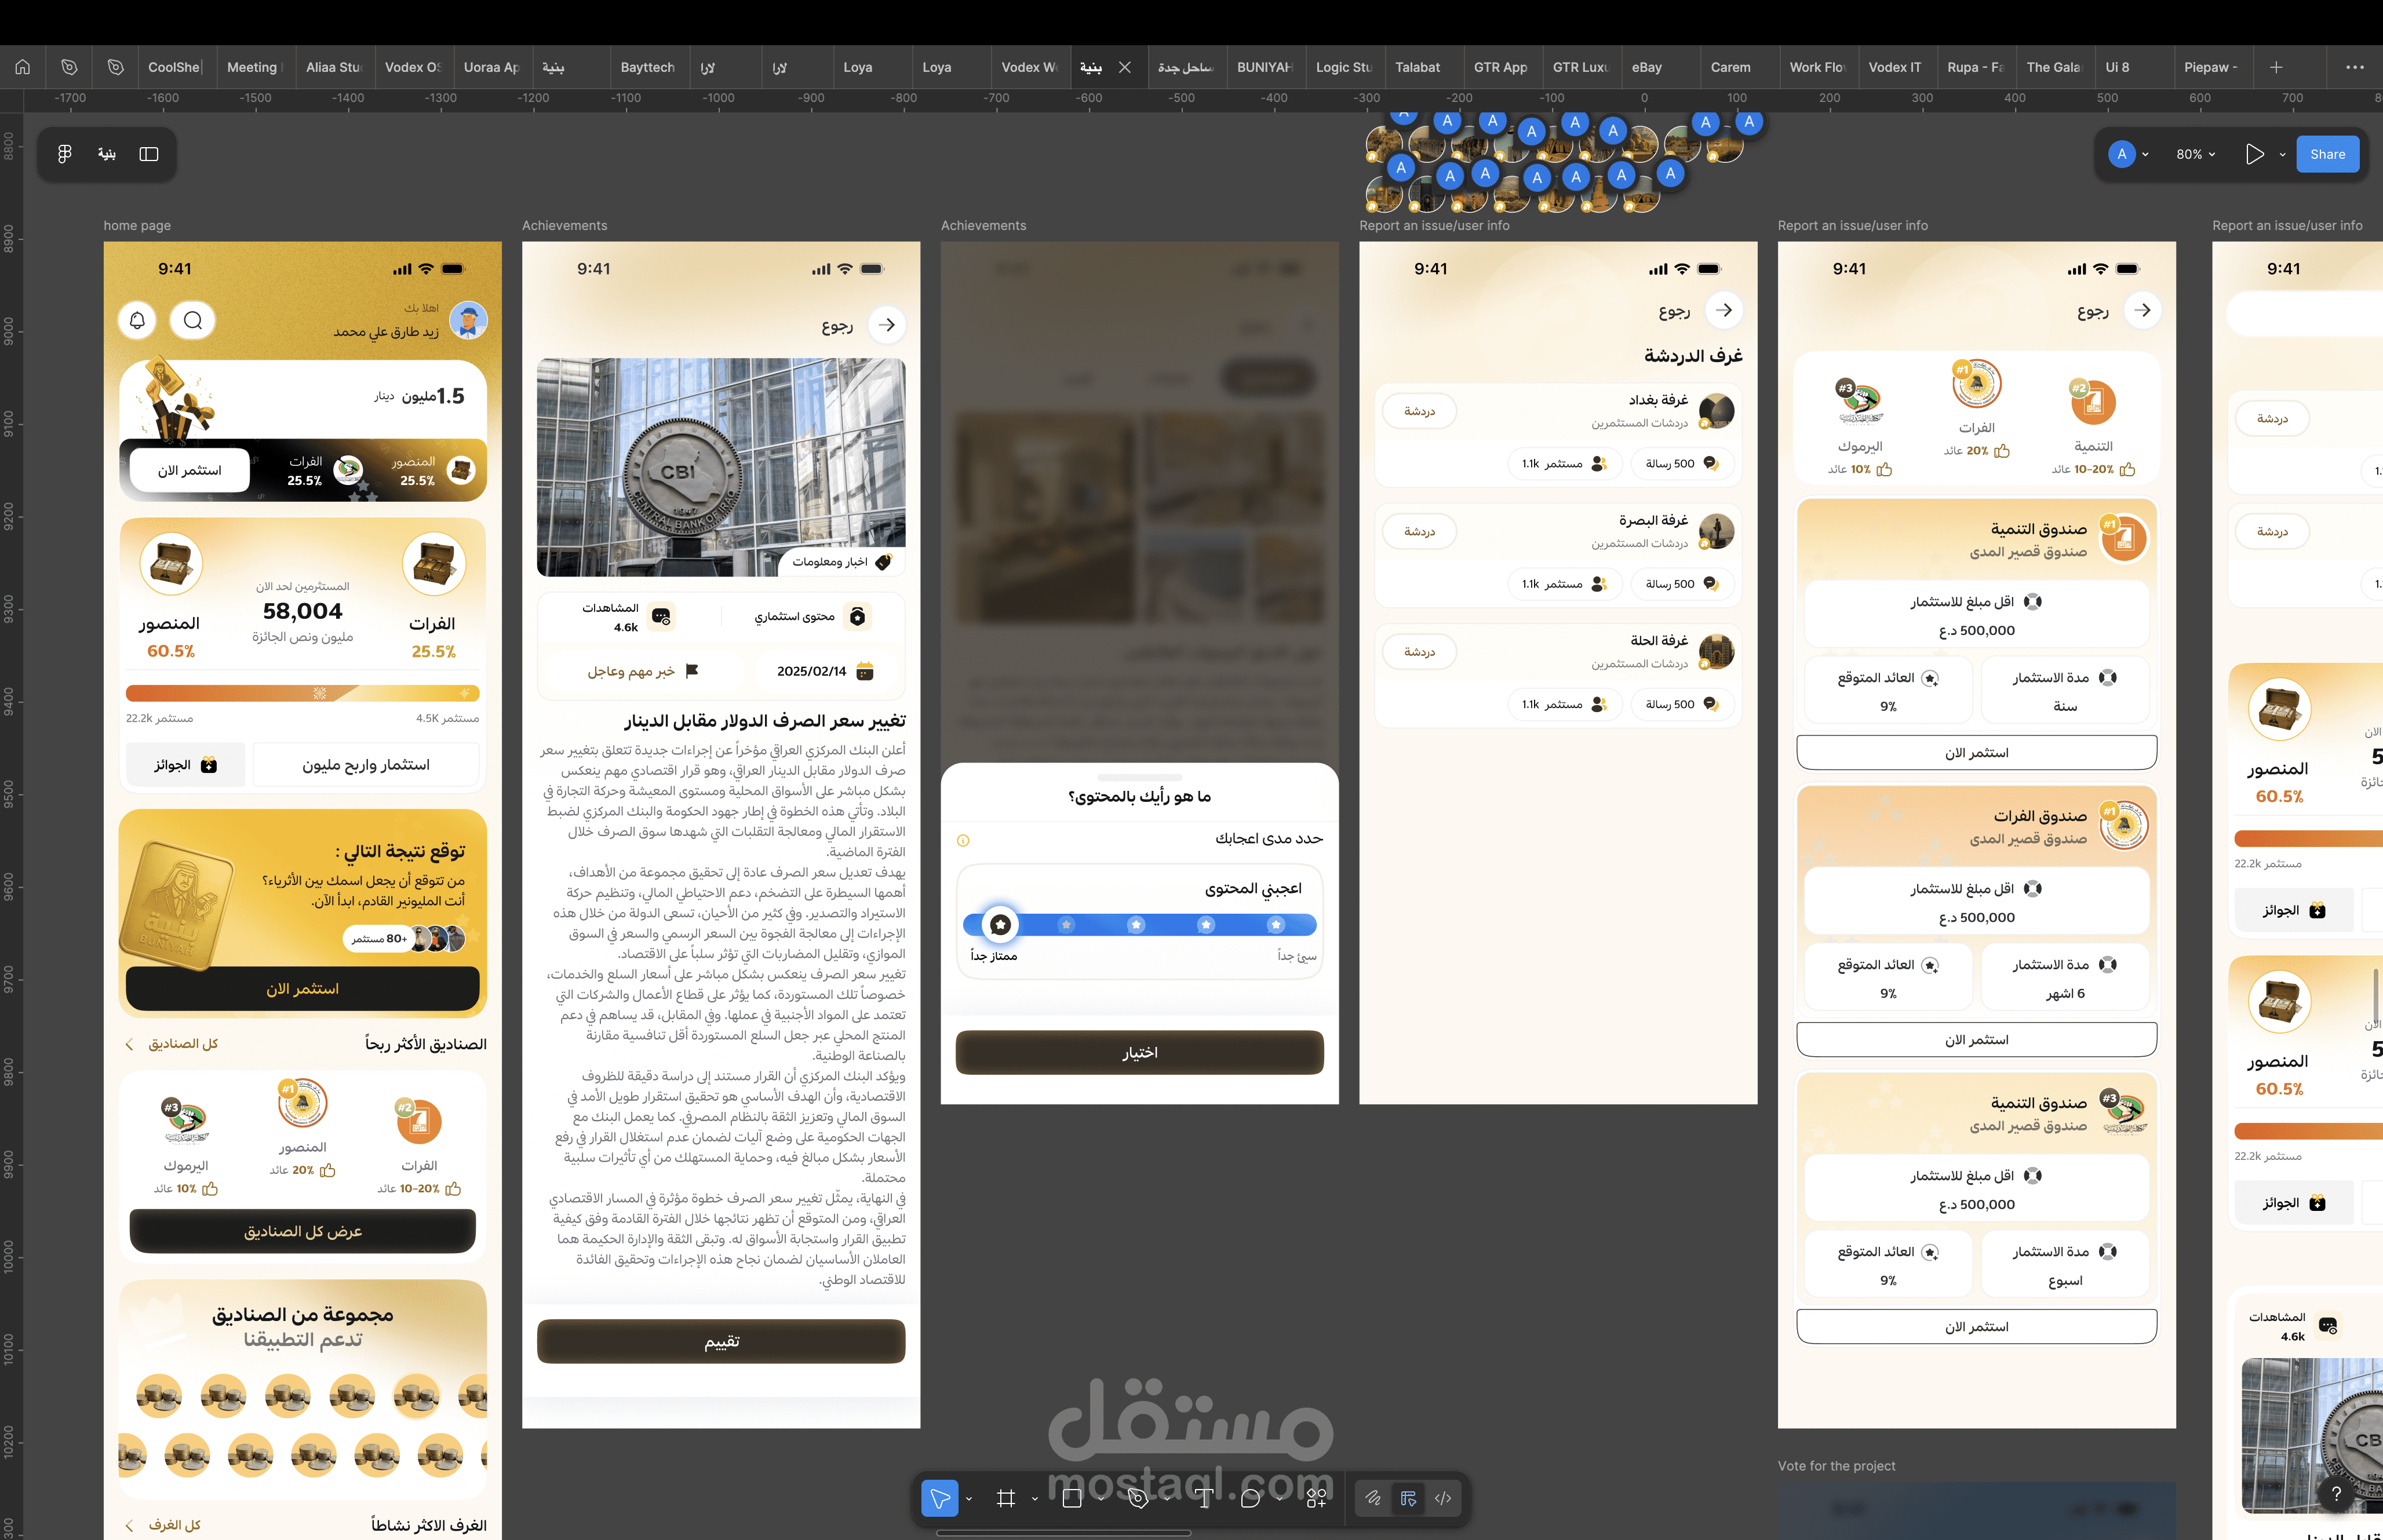Screen dimensions: 2383x1540
Task: Select the home page frame label
Action: 137,226
